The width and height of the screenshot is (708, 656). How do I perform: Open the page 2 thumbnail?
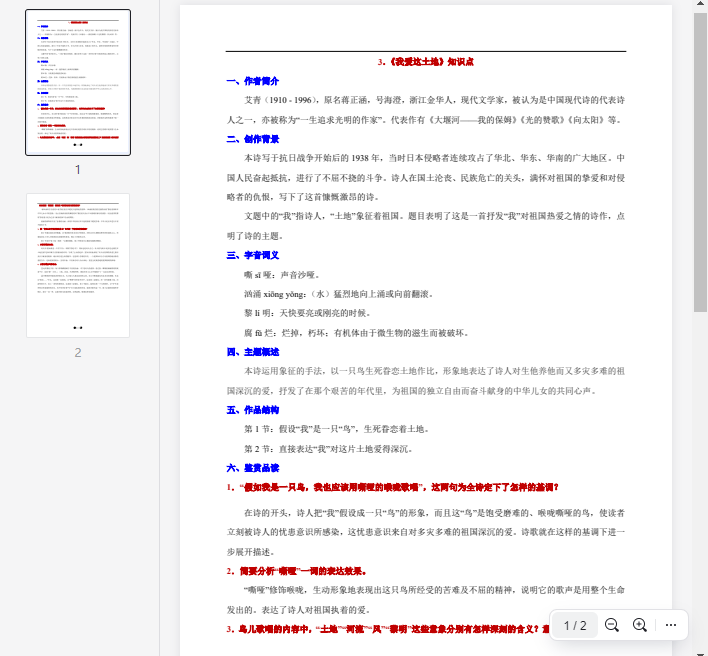(78, 265)
